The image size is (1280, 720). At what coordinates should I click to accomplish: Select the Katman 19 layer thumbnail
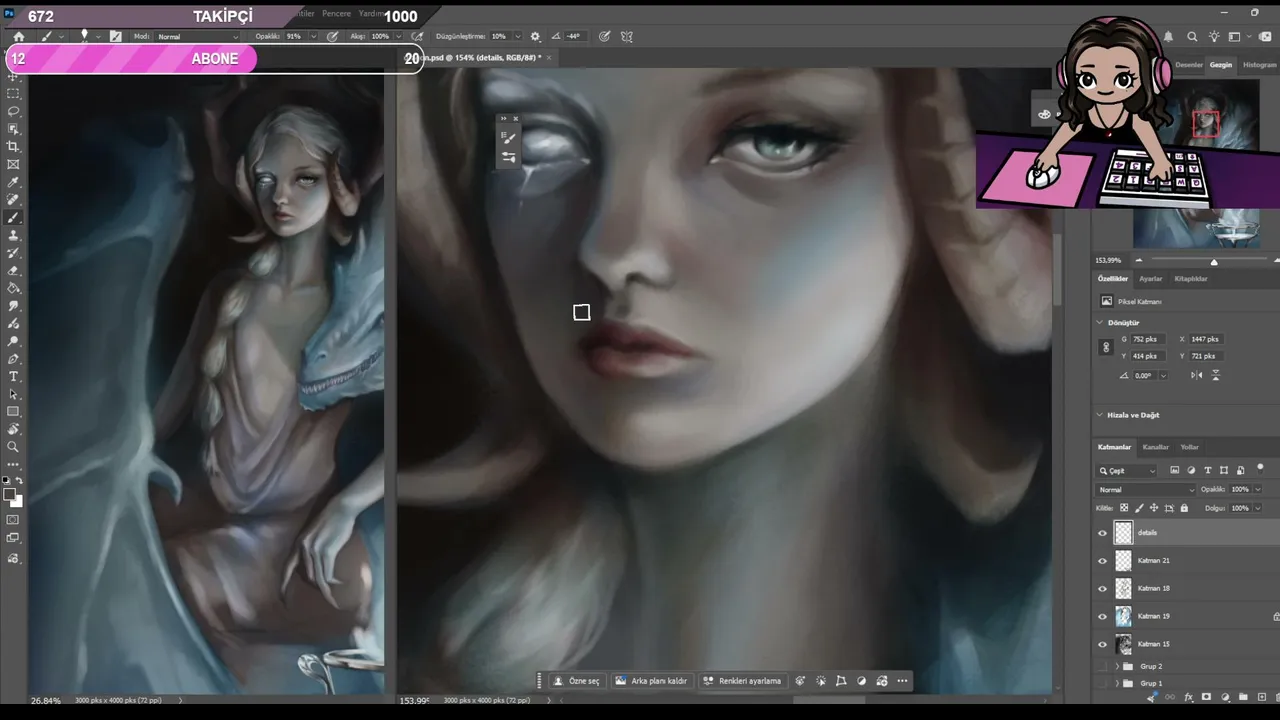pos(1123,616)
